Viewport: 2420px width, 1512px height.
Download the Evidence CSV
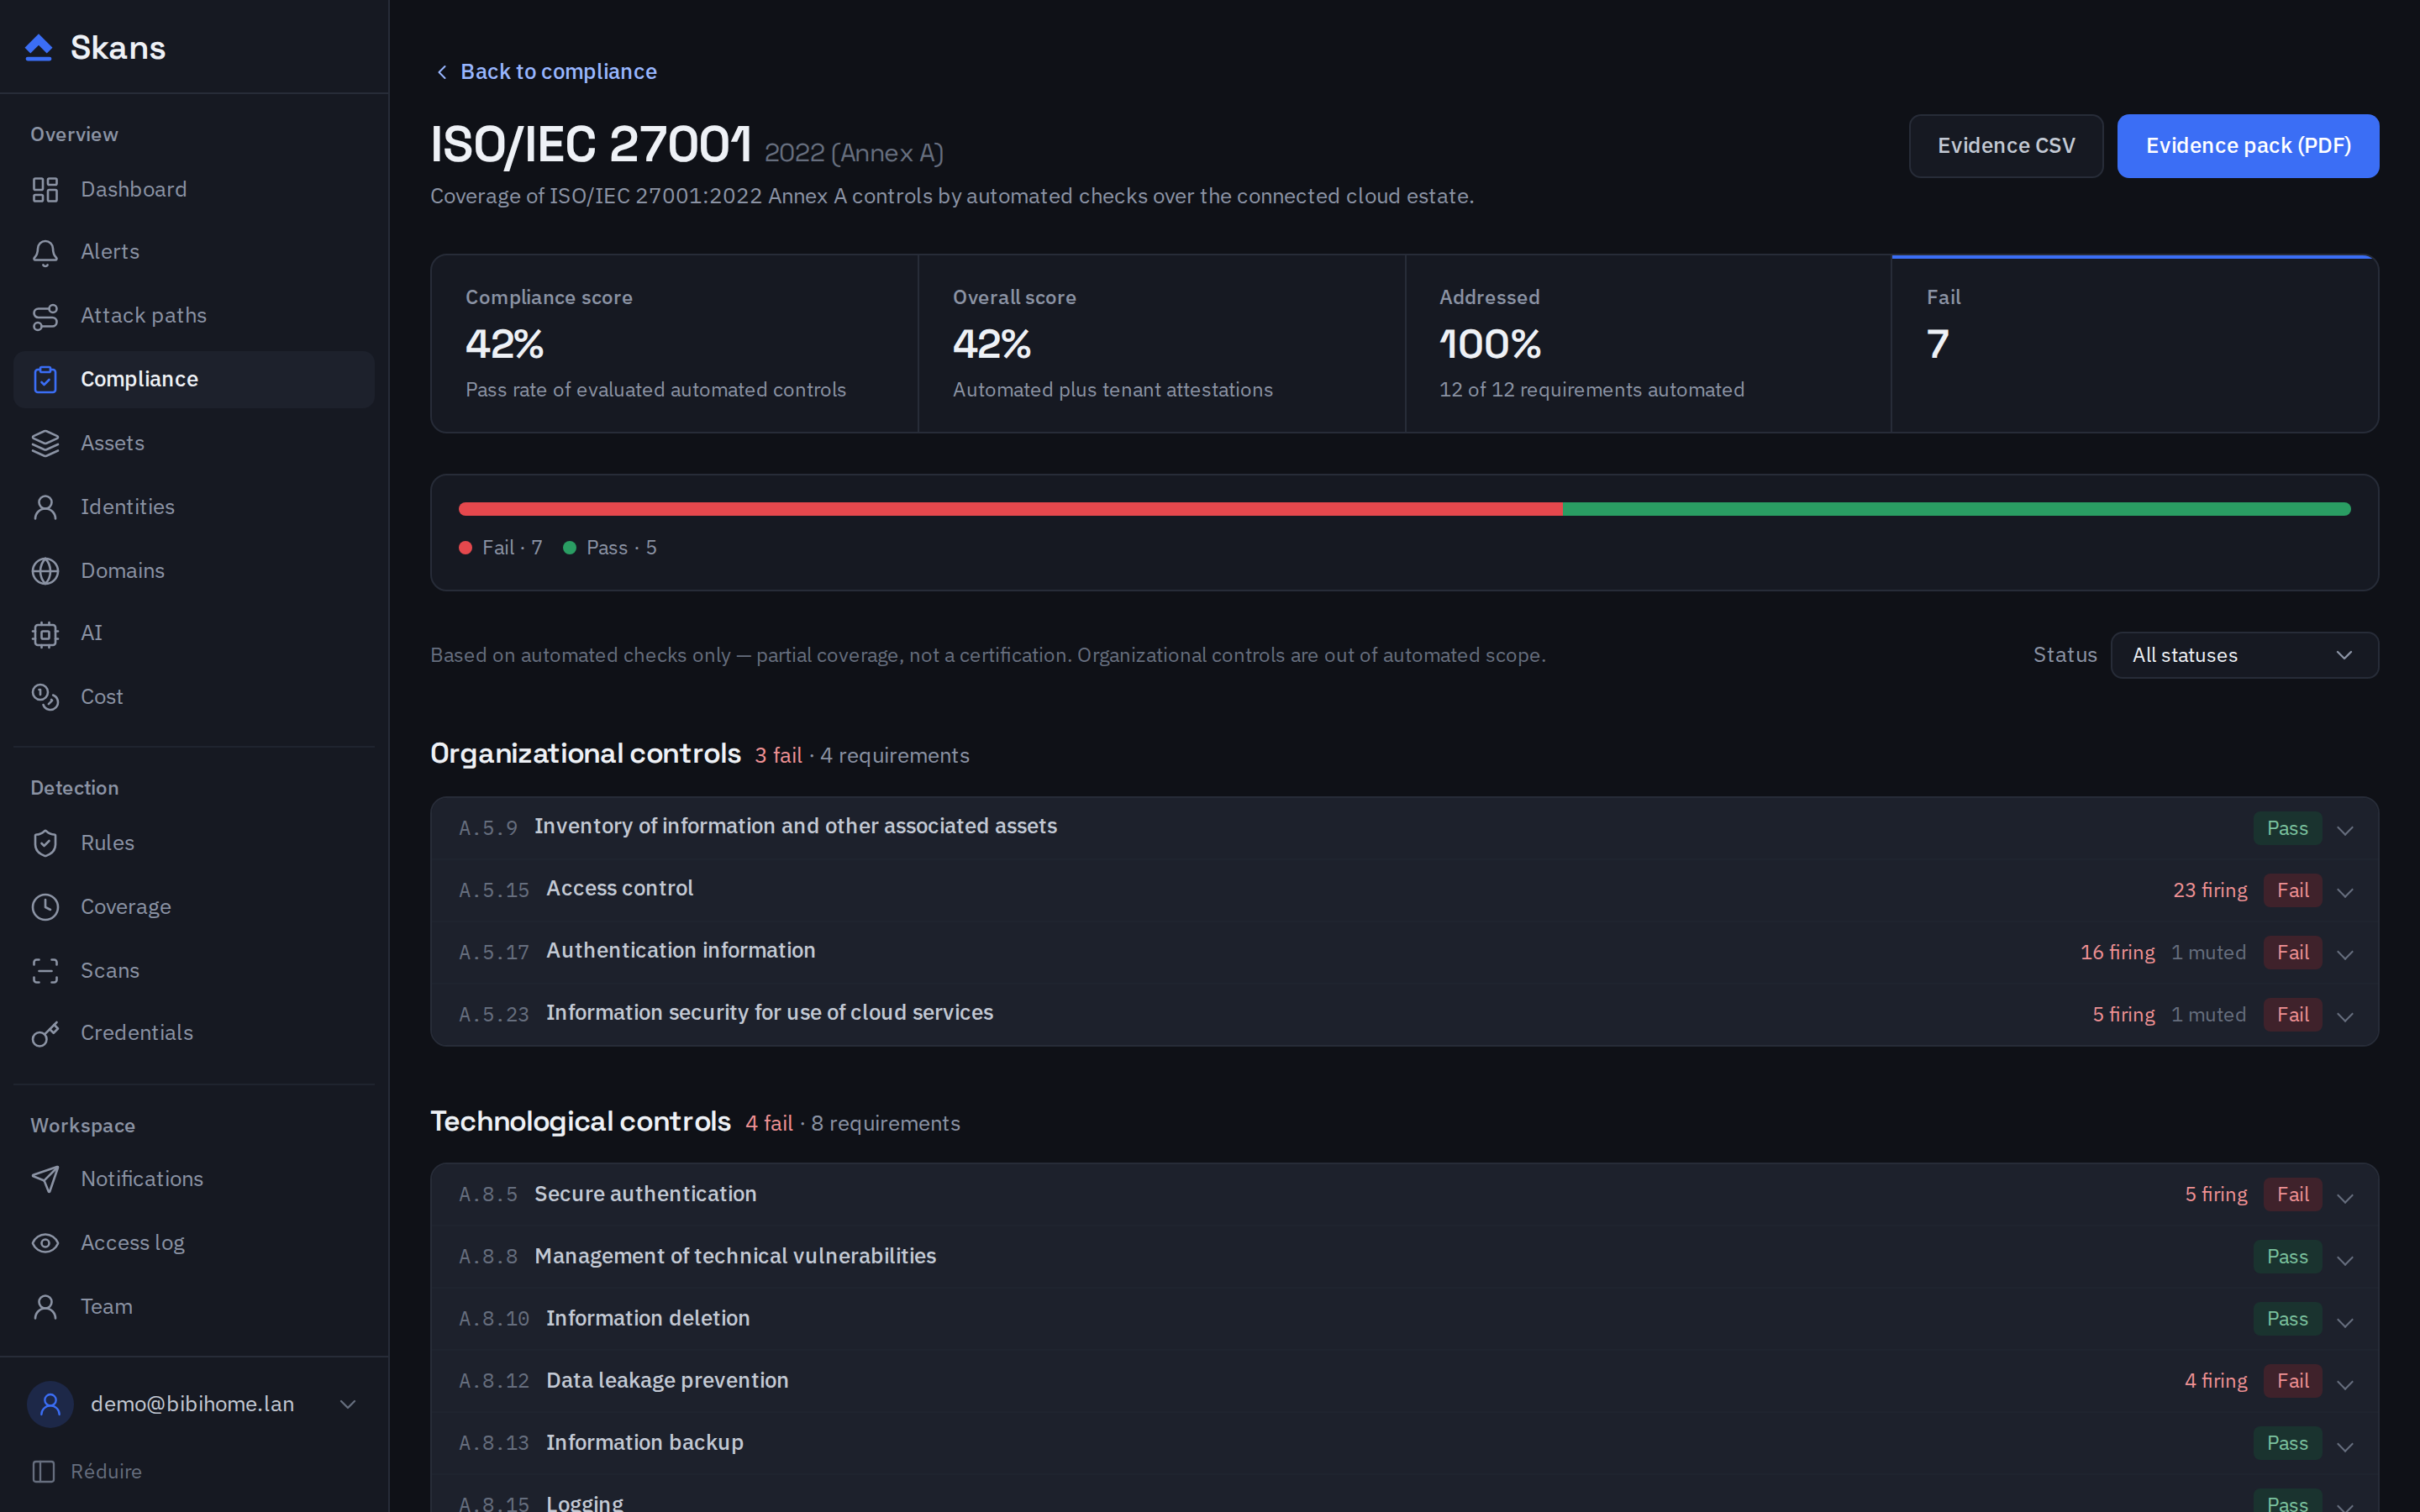[2005, 146]
